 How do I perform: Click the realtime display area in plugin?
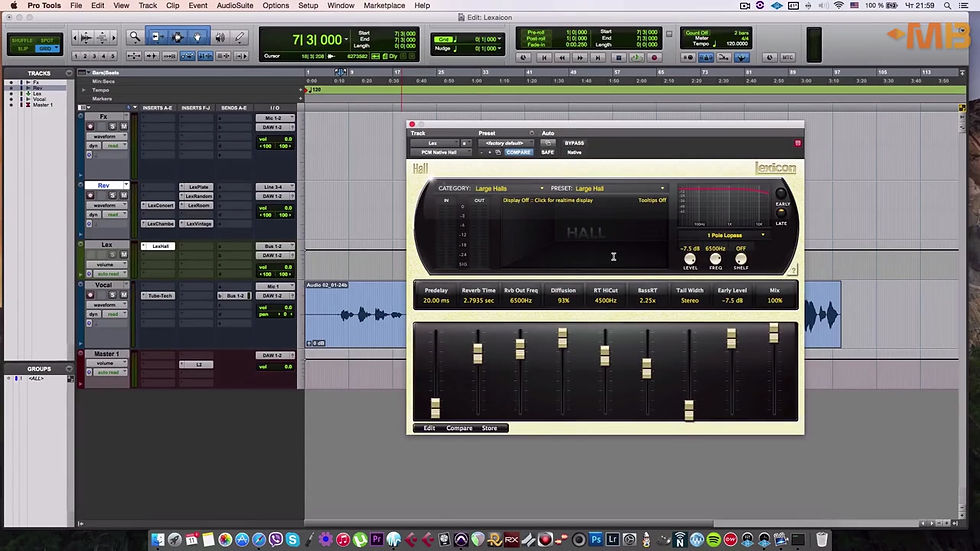click(584, 234)
